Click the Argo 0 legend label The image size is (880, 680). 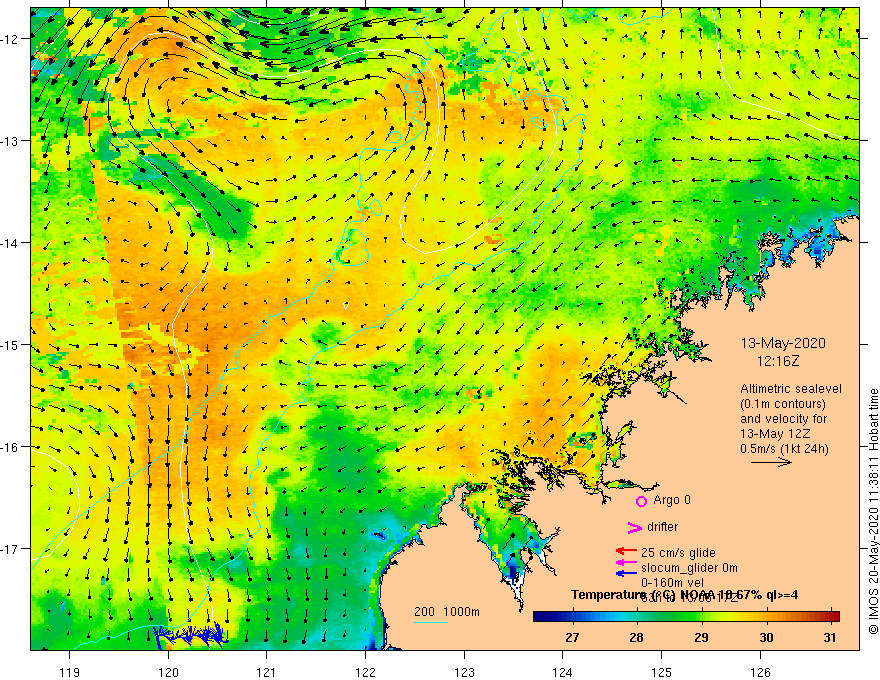(x=672, y=500)
